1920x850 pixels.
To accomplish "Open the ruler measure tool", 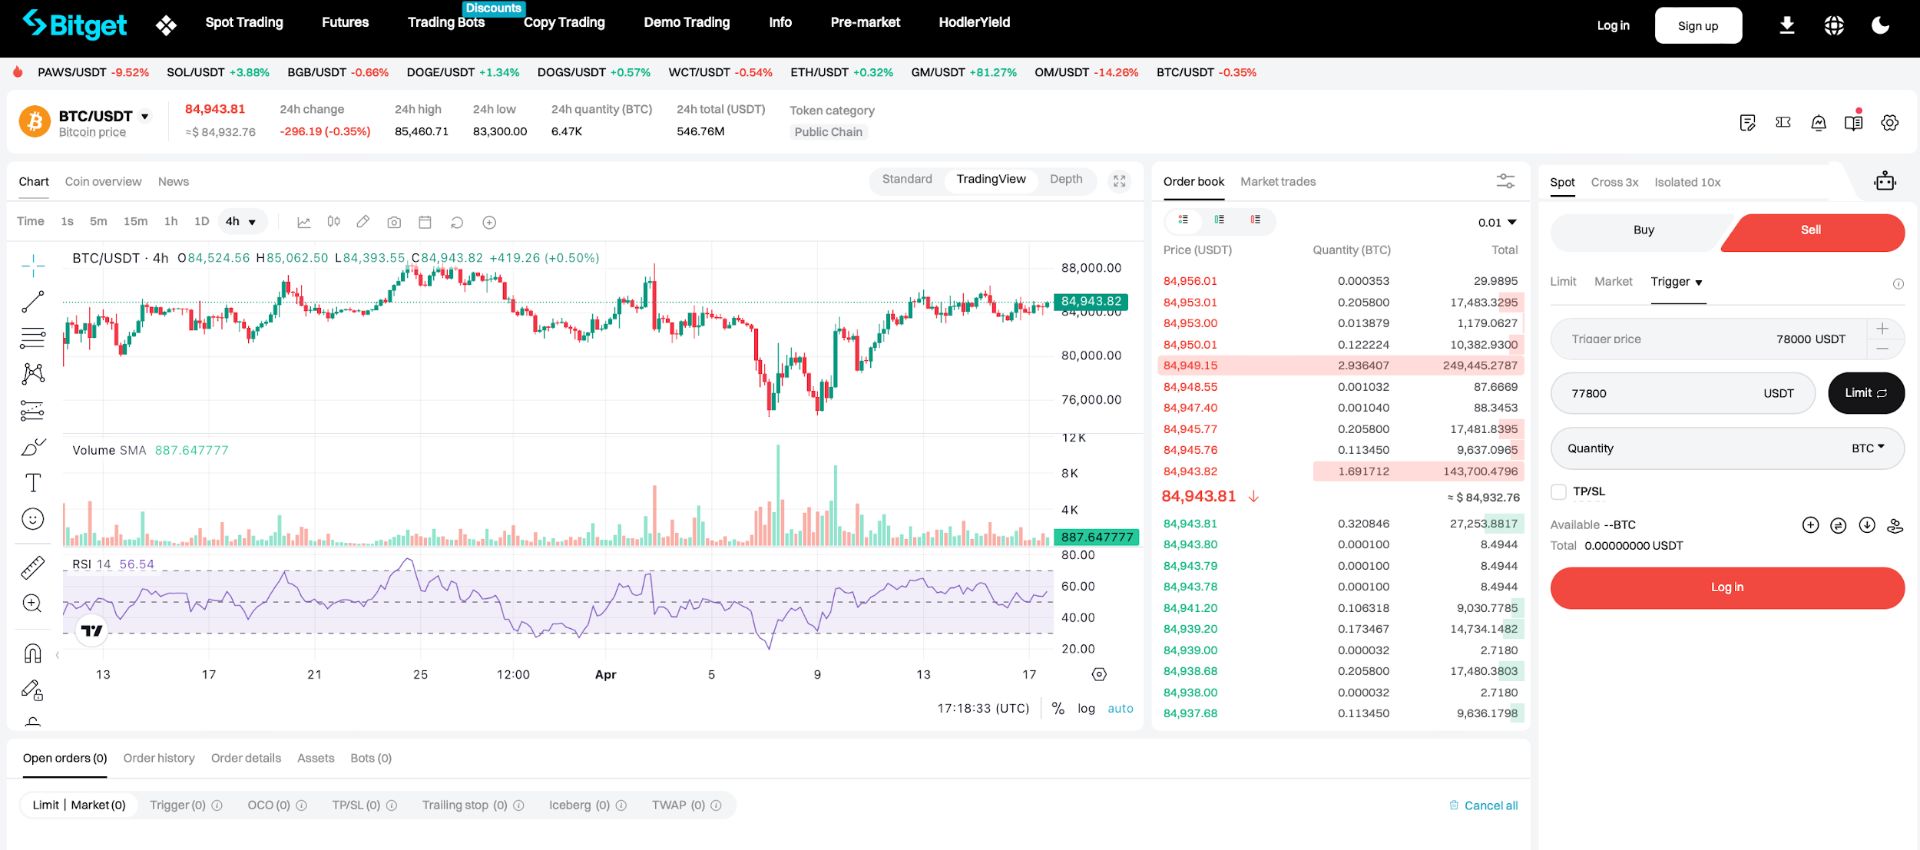I will 33,568.
